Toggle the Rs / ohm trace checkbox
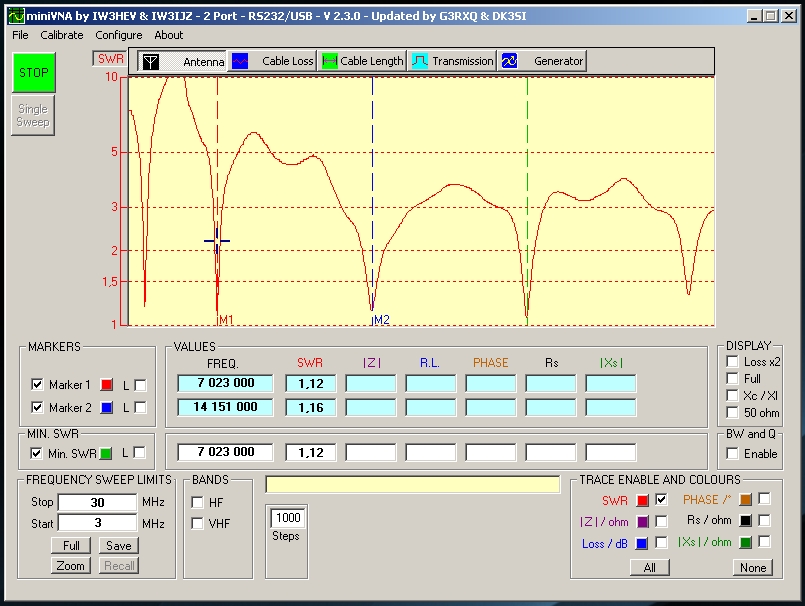Image resolution: width=805 pixels, height=606 pixels. click(x=764, y=520)
